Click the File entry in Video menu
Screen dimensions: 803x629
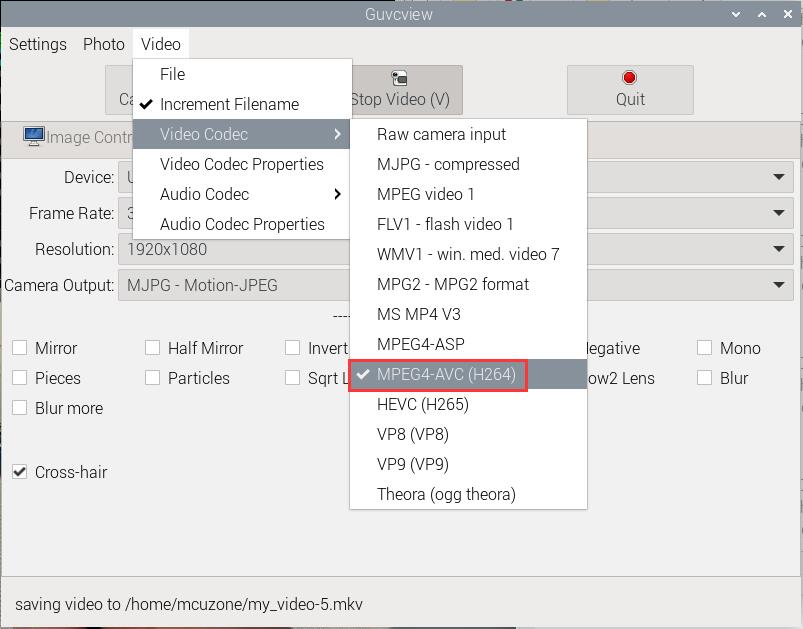(172, 74)
